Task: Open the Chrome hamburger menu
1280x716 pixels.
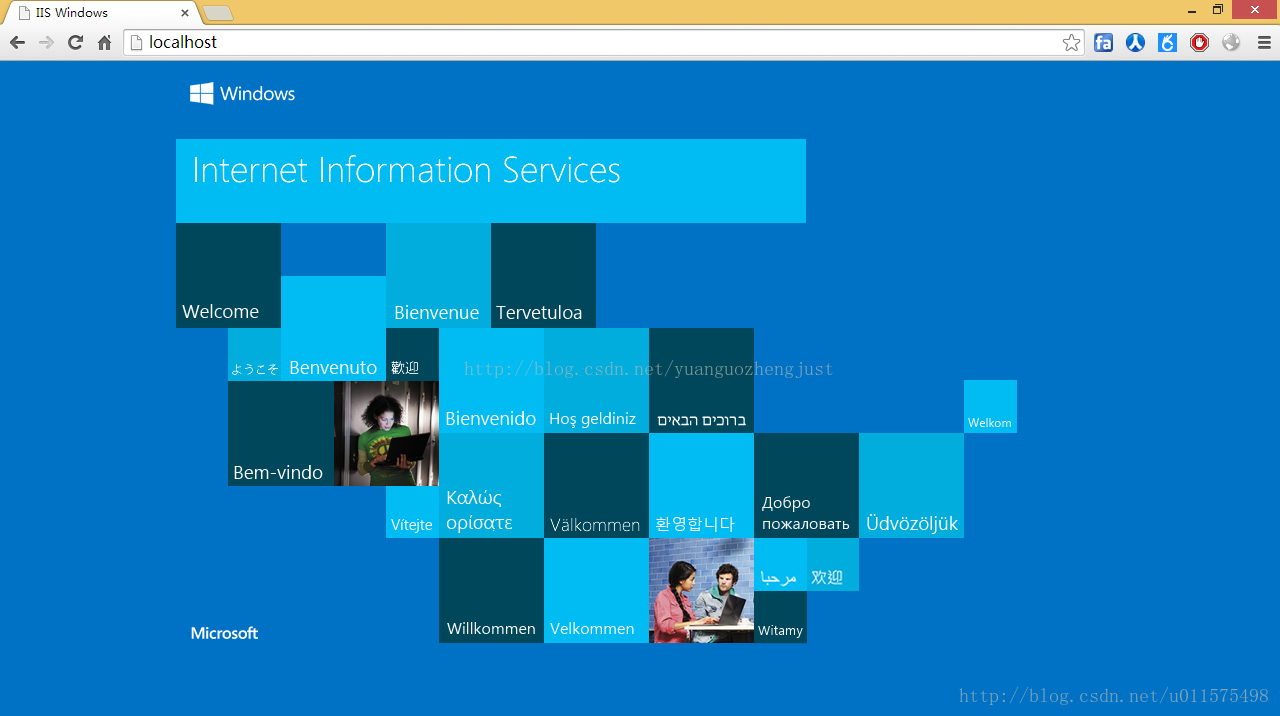Action: [x=1264, y=42]
